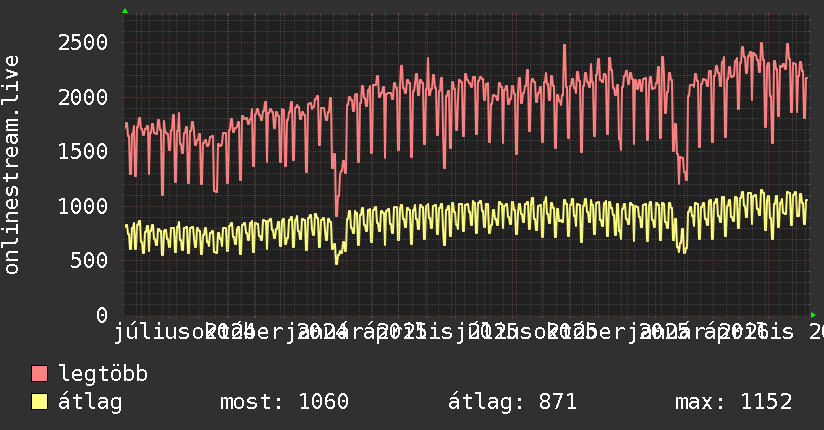
Task: Click the 'most: 1060' value
Action: [x=284, y=402]
